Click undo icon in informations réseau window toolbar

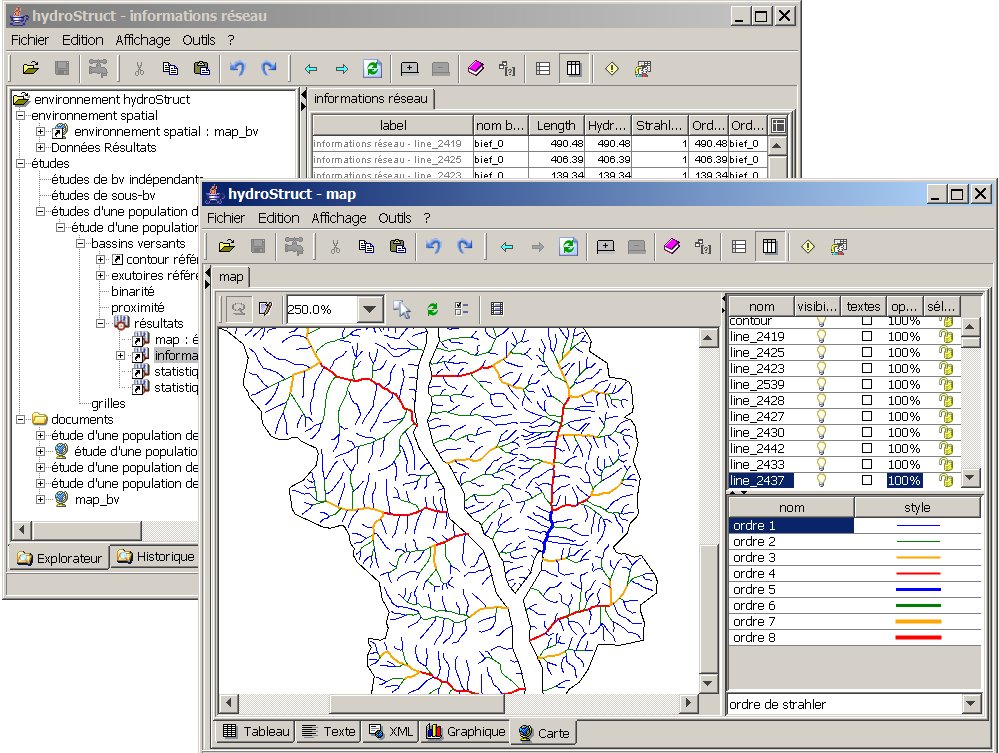click(x=238, y=68)
